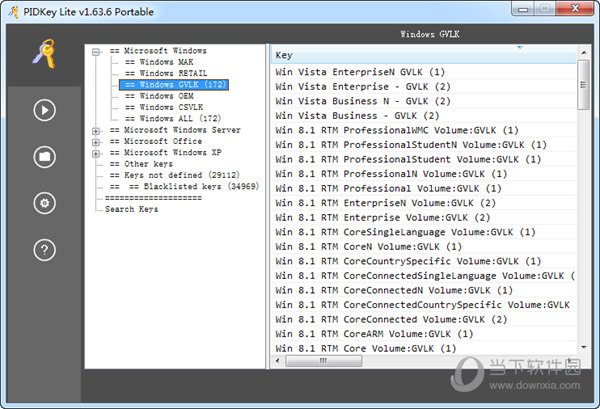Image resolution: width=600 pixels, height=409 pixels.
Task: Select Win 8.1 RTM CoreConnected Volume row
Action: coord(424,319)
